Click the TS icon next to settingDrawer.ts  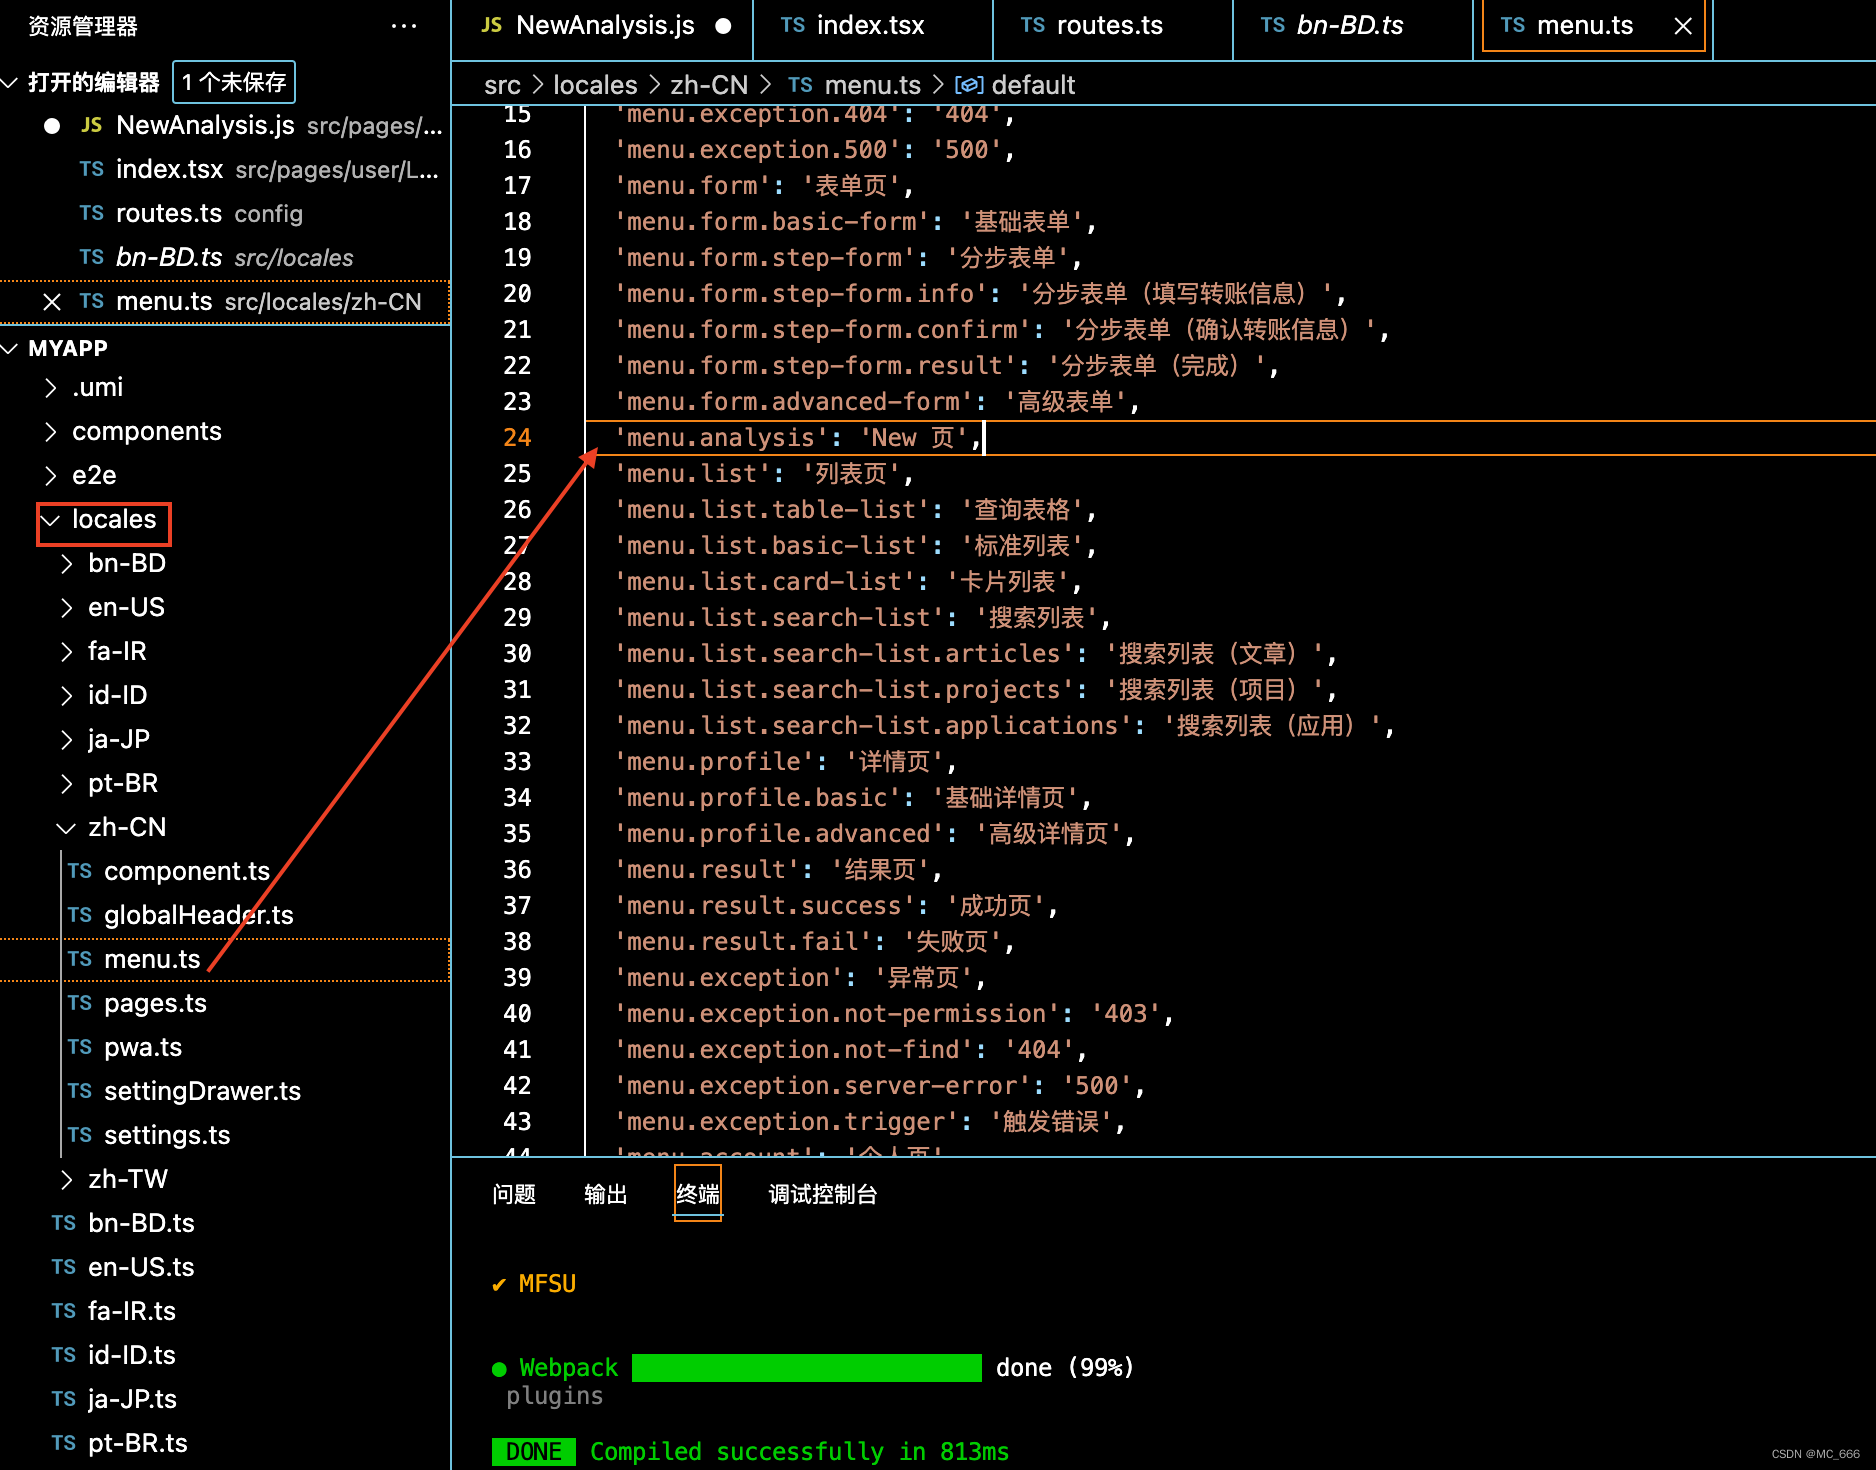pyautogui.click(x=80, y=1091)
